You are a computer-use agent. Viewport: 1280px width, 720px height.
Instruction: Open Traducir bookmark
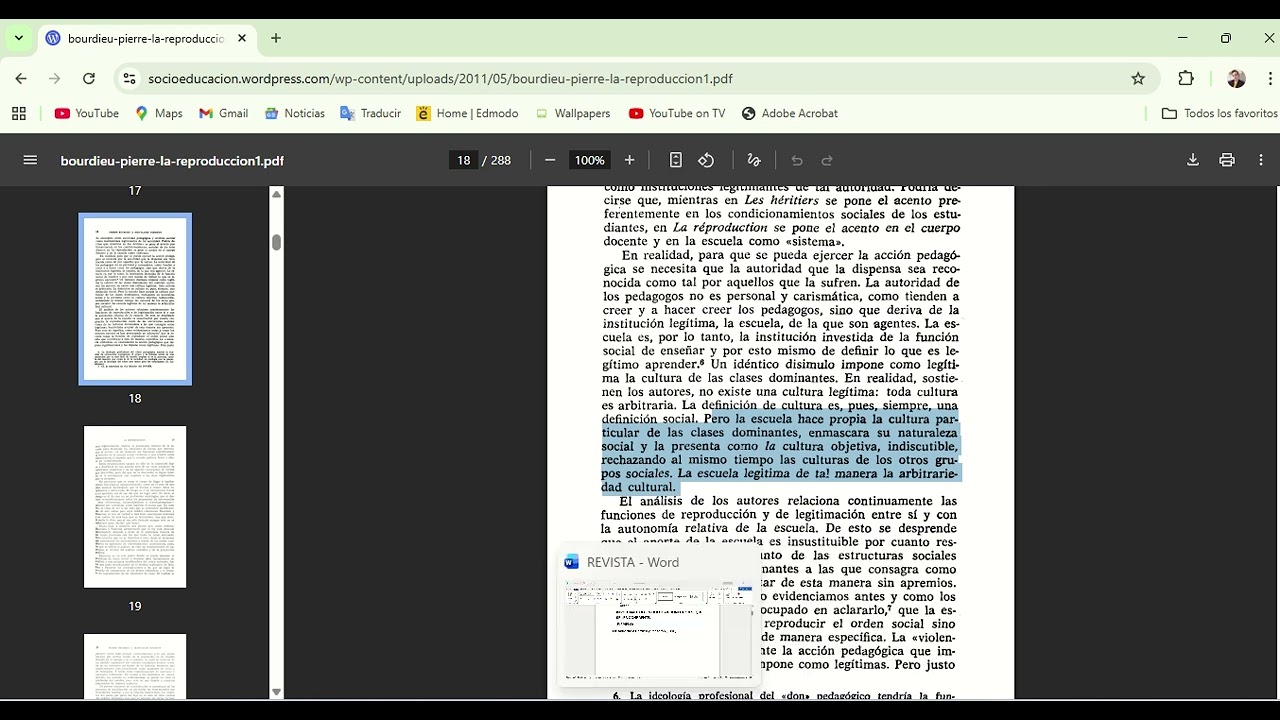[x=371, y=113]
